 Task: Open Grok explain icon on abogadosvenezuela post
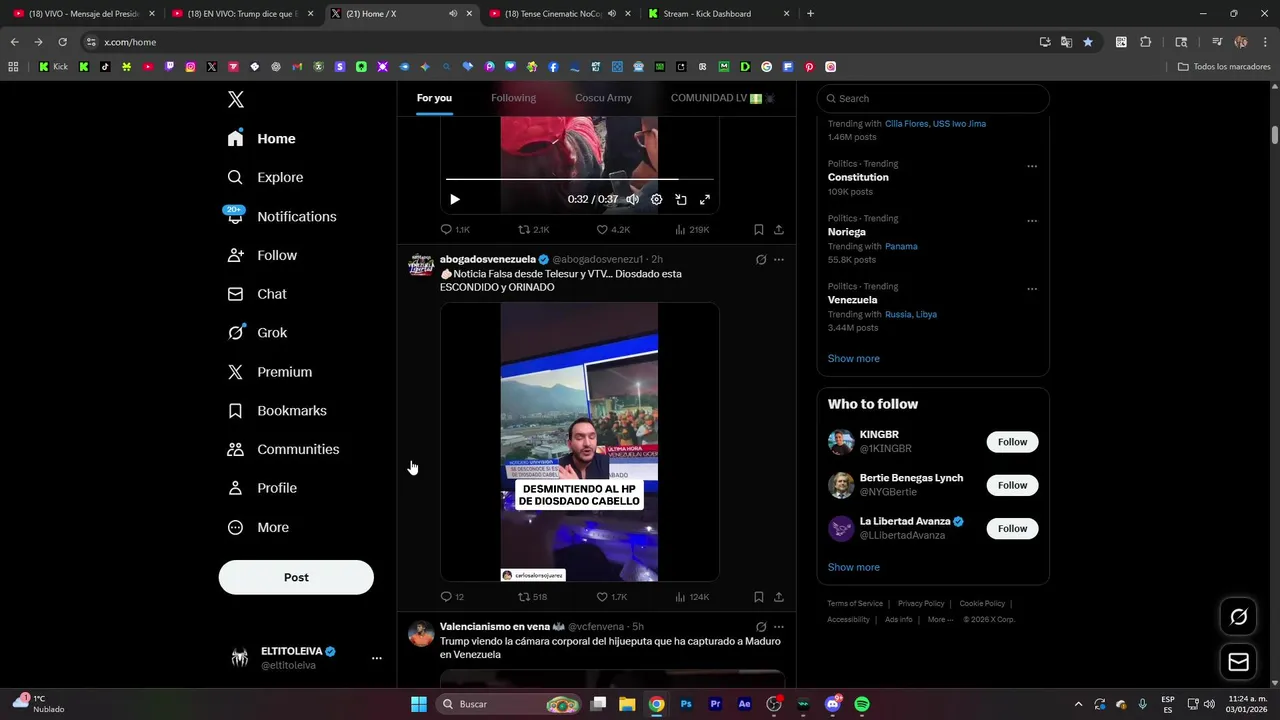761,259
